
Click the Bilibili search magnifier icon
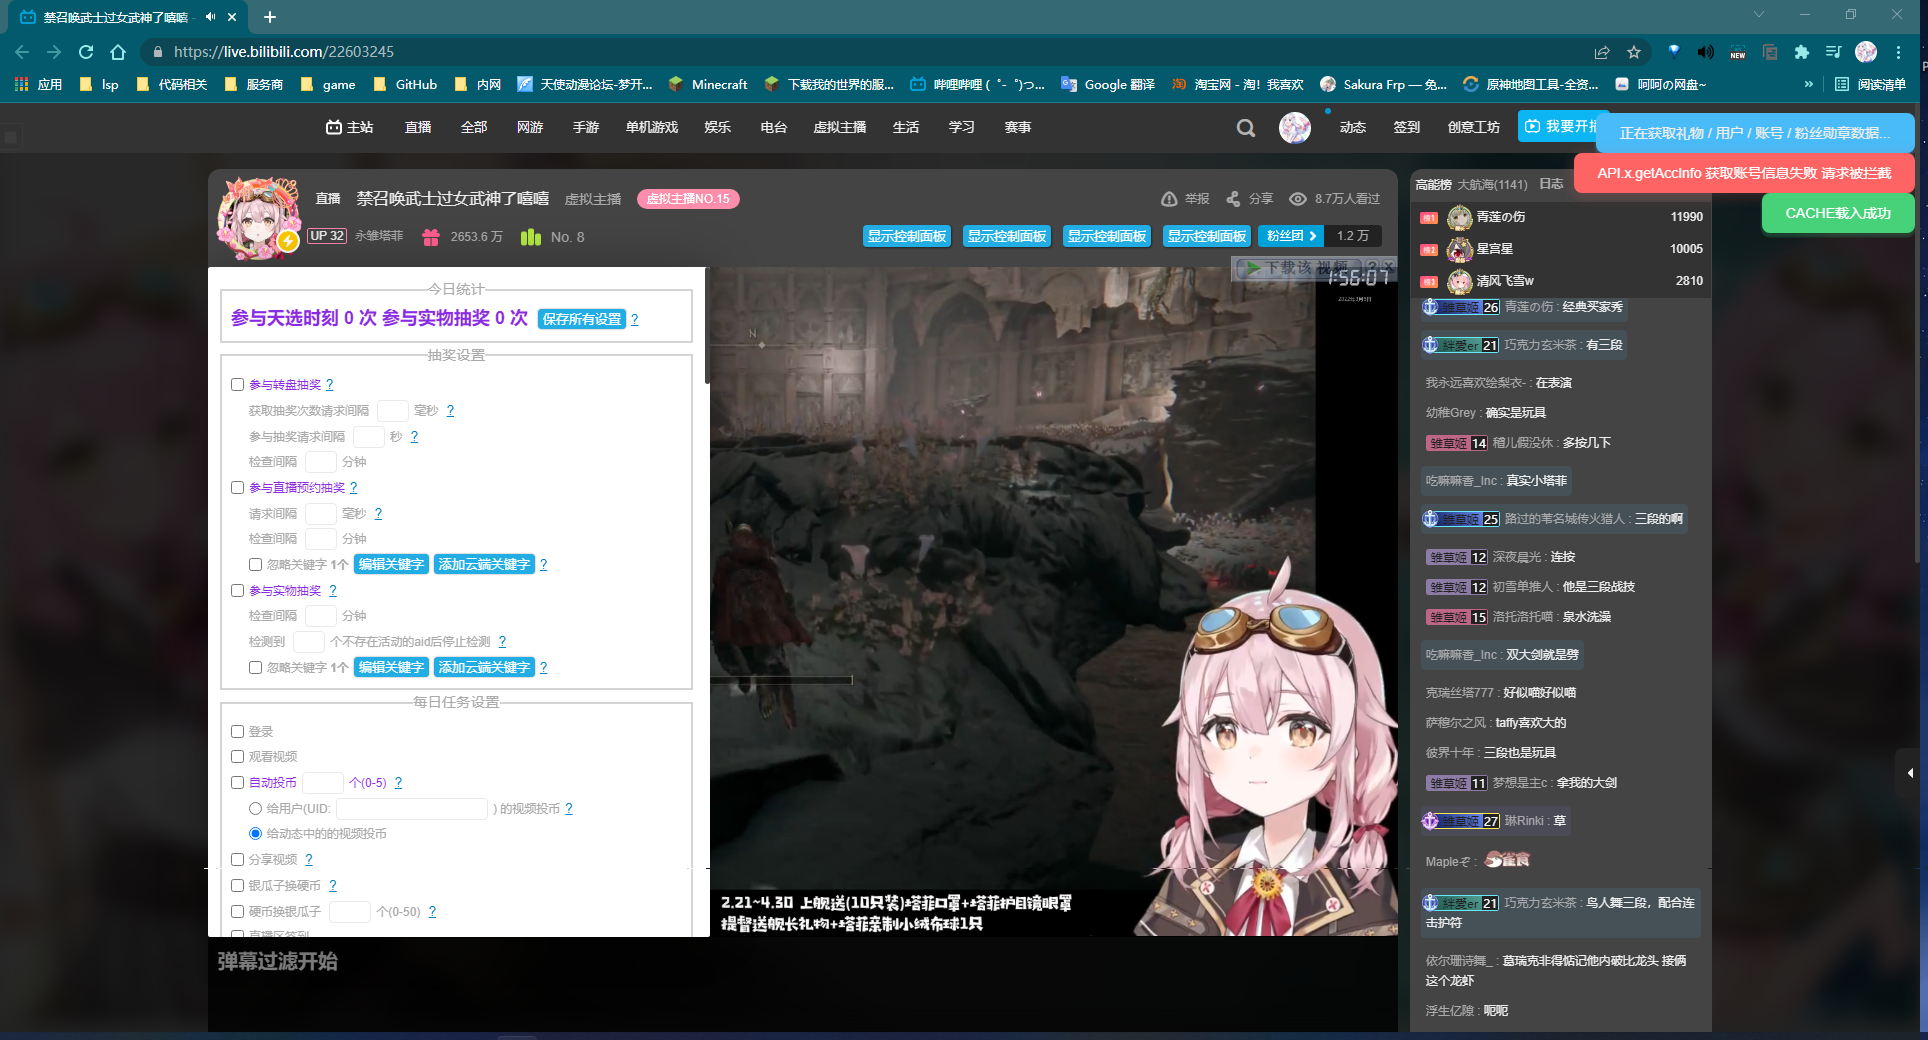[x=1246, y=128]
